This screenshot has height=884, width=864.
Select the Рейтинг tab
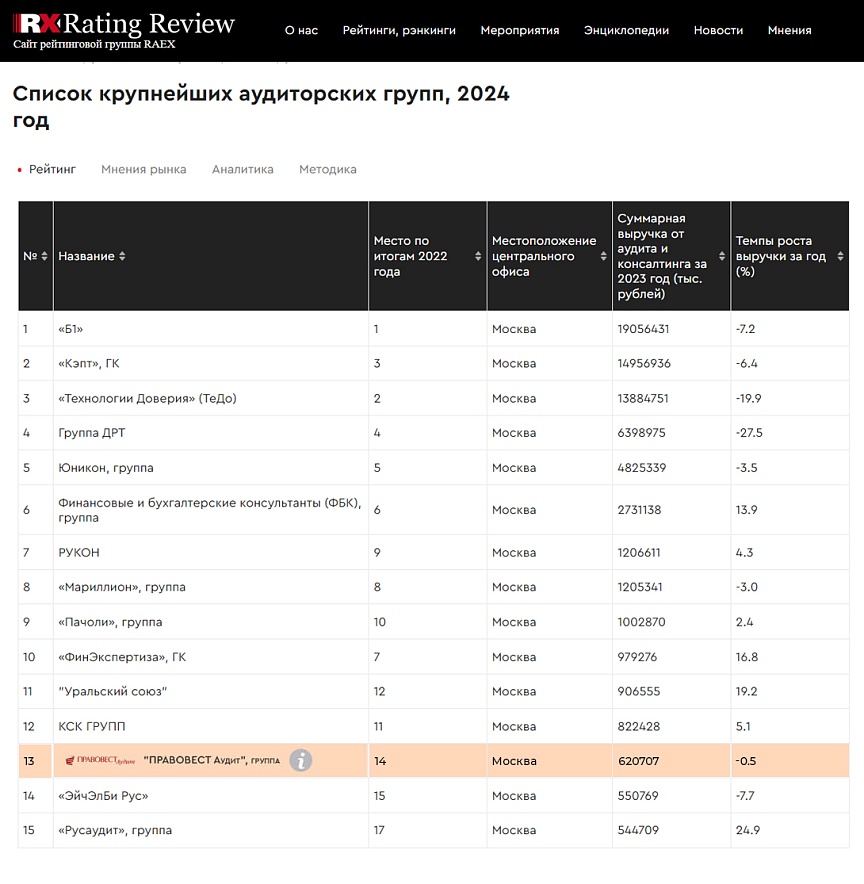[52, 170]
